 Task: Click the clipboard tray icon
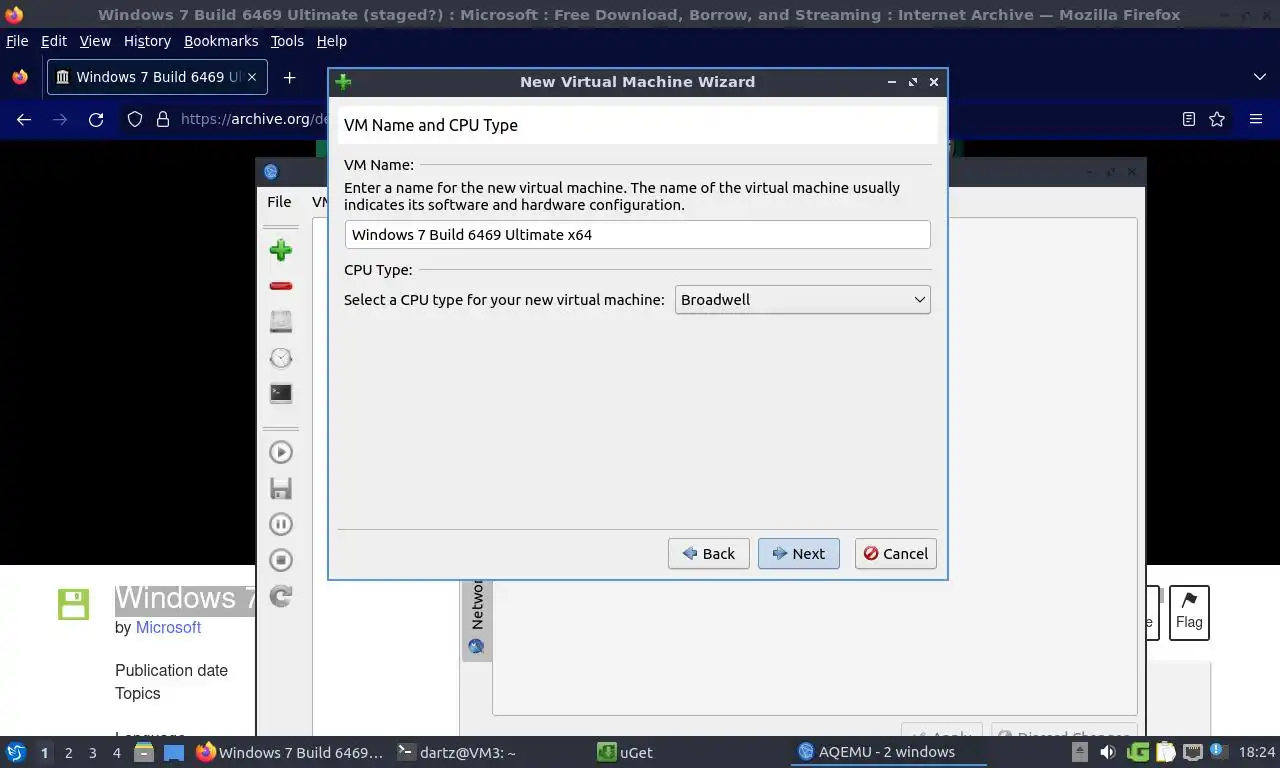(x=1165, y=752)
